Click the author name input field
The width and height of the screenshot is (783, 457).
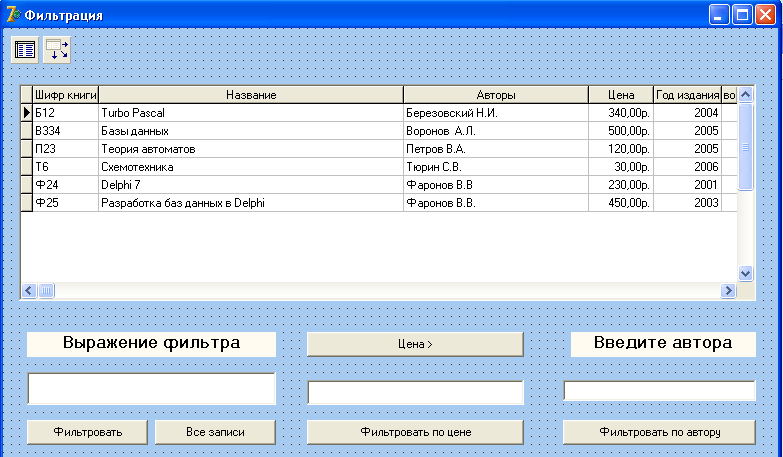(x=660, y=391)
